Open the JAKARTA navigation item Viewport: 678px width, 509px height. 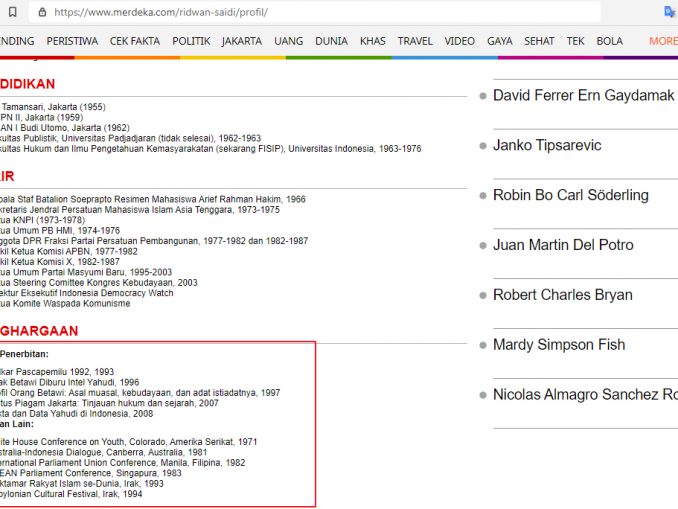[x=242, y=41]
